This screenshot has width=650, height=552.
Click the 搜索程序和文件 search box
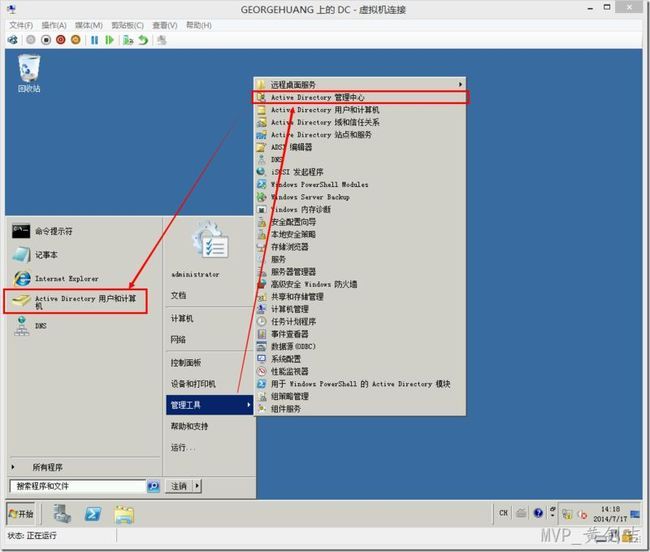(x=78, y=486)
